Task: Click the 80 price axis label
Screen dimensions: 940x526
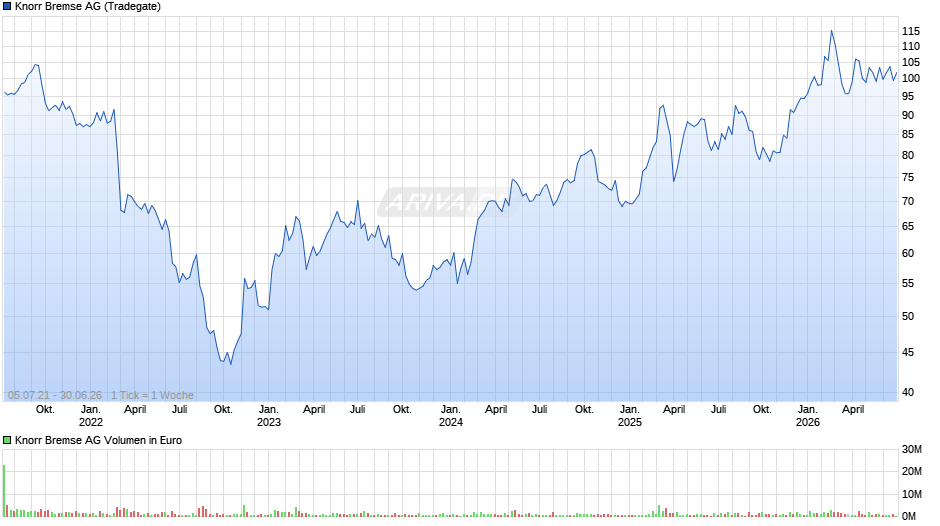Action: pos(908,155)
